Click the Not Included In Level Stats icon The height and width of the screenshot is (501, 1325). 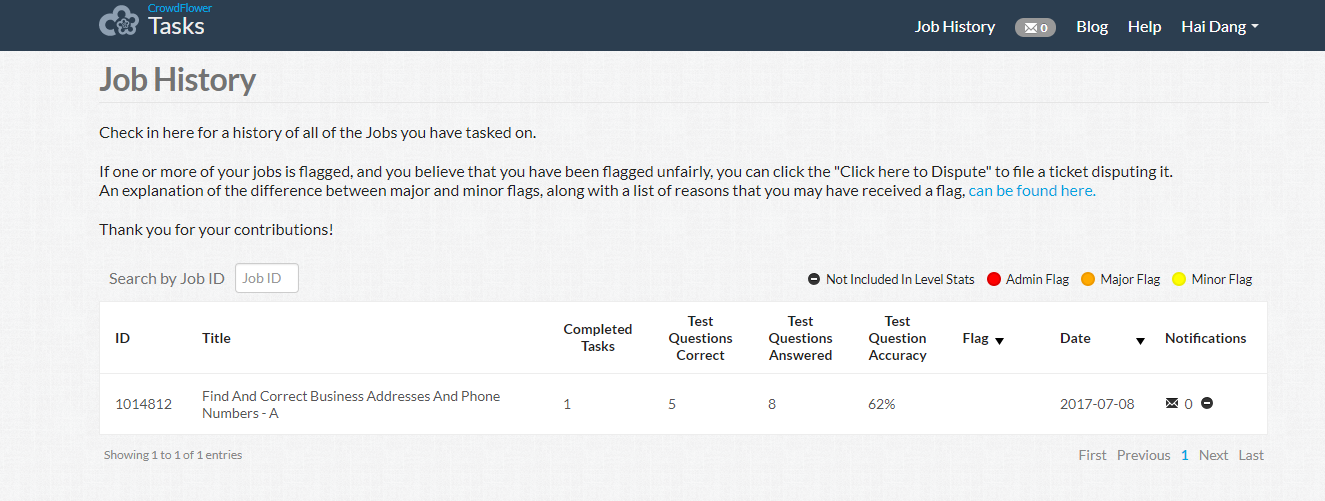(x=814, y=279)
